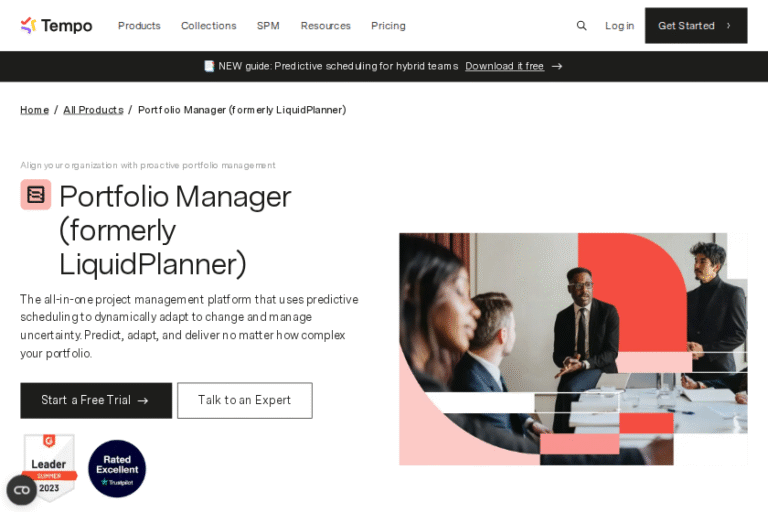Navigate to the Home breadcrumb
Screen dimensions: 768x512
tap(34, 110)
